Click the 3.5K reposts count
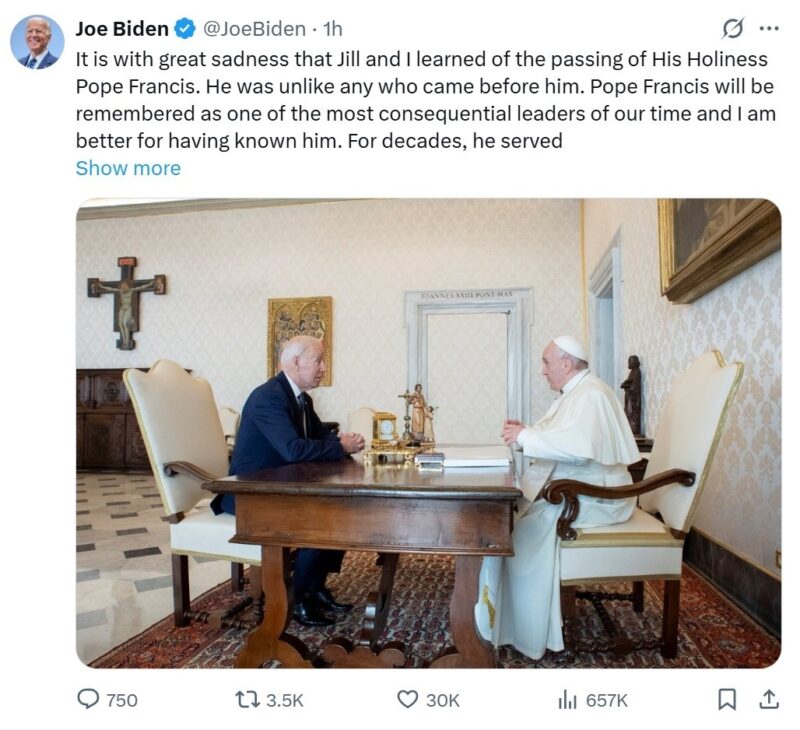The image size is (800, 730). [x=285, y=700]
